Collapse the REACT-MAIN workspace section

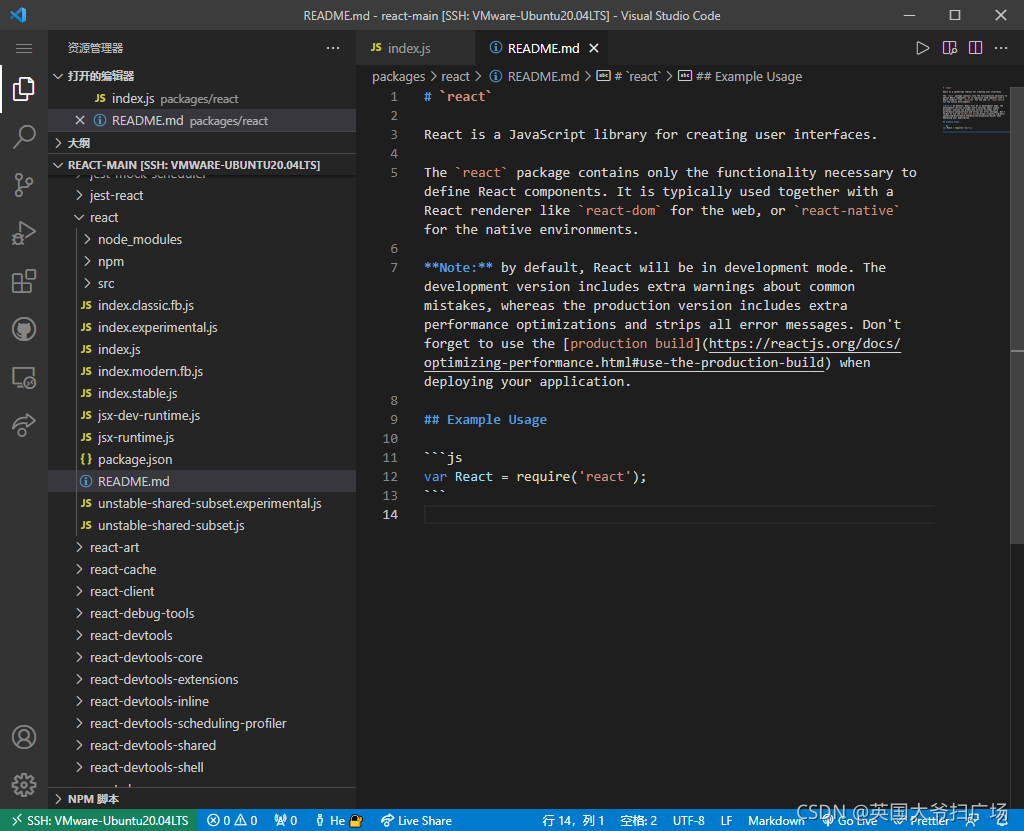[x=202, y=165]
